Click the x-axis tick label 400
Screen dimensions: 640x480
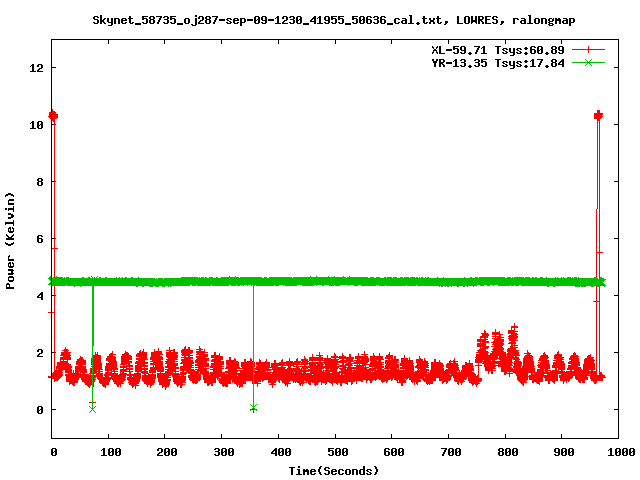(281, 452)
